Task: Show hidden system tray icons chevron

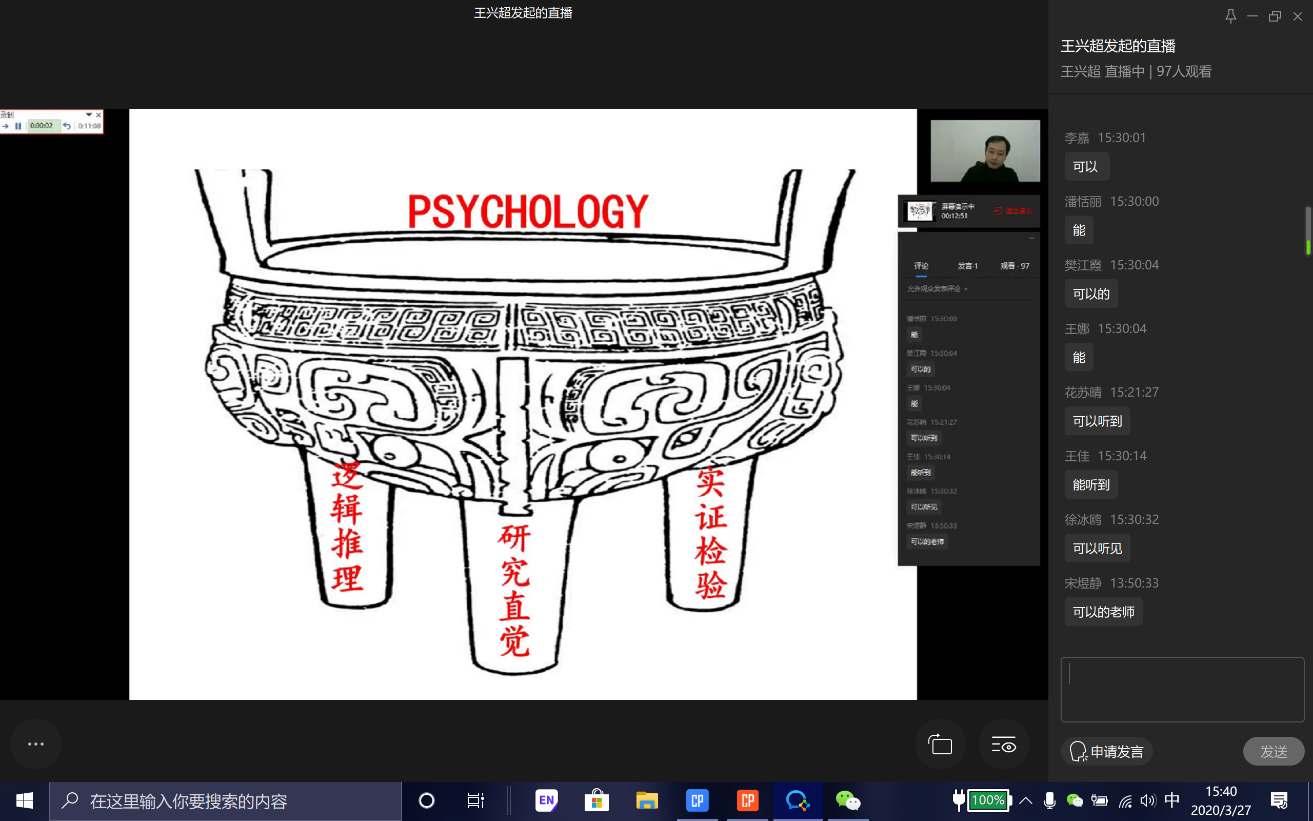Action: point(1026,801)
